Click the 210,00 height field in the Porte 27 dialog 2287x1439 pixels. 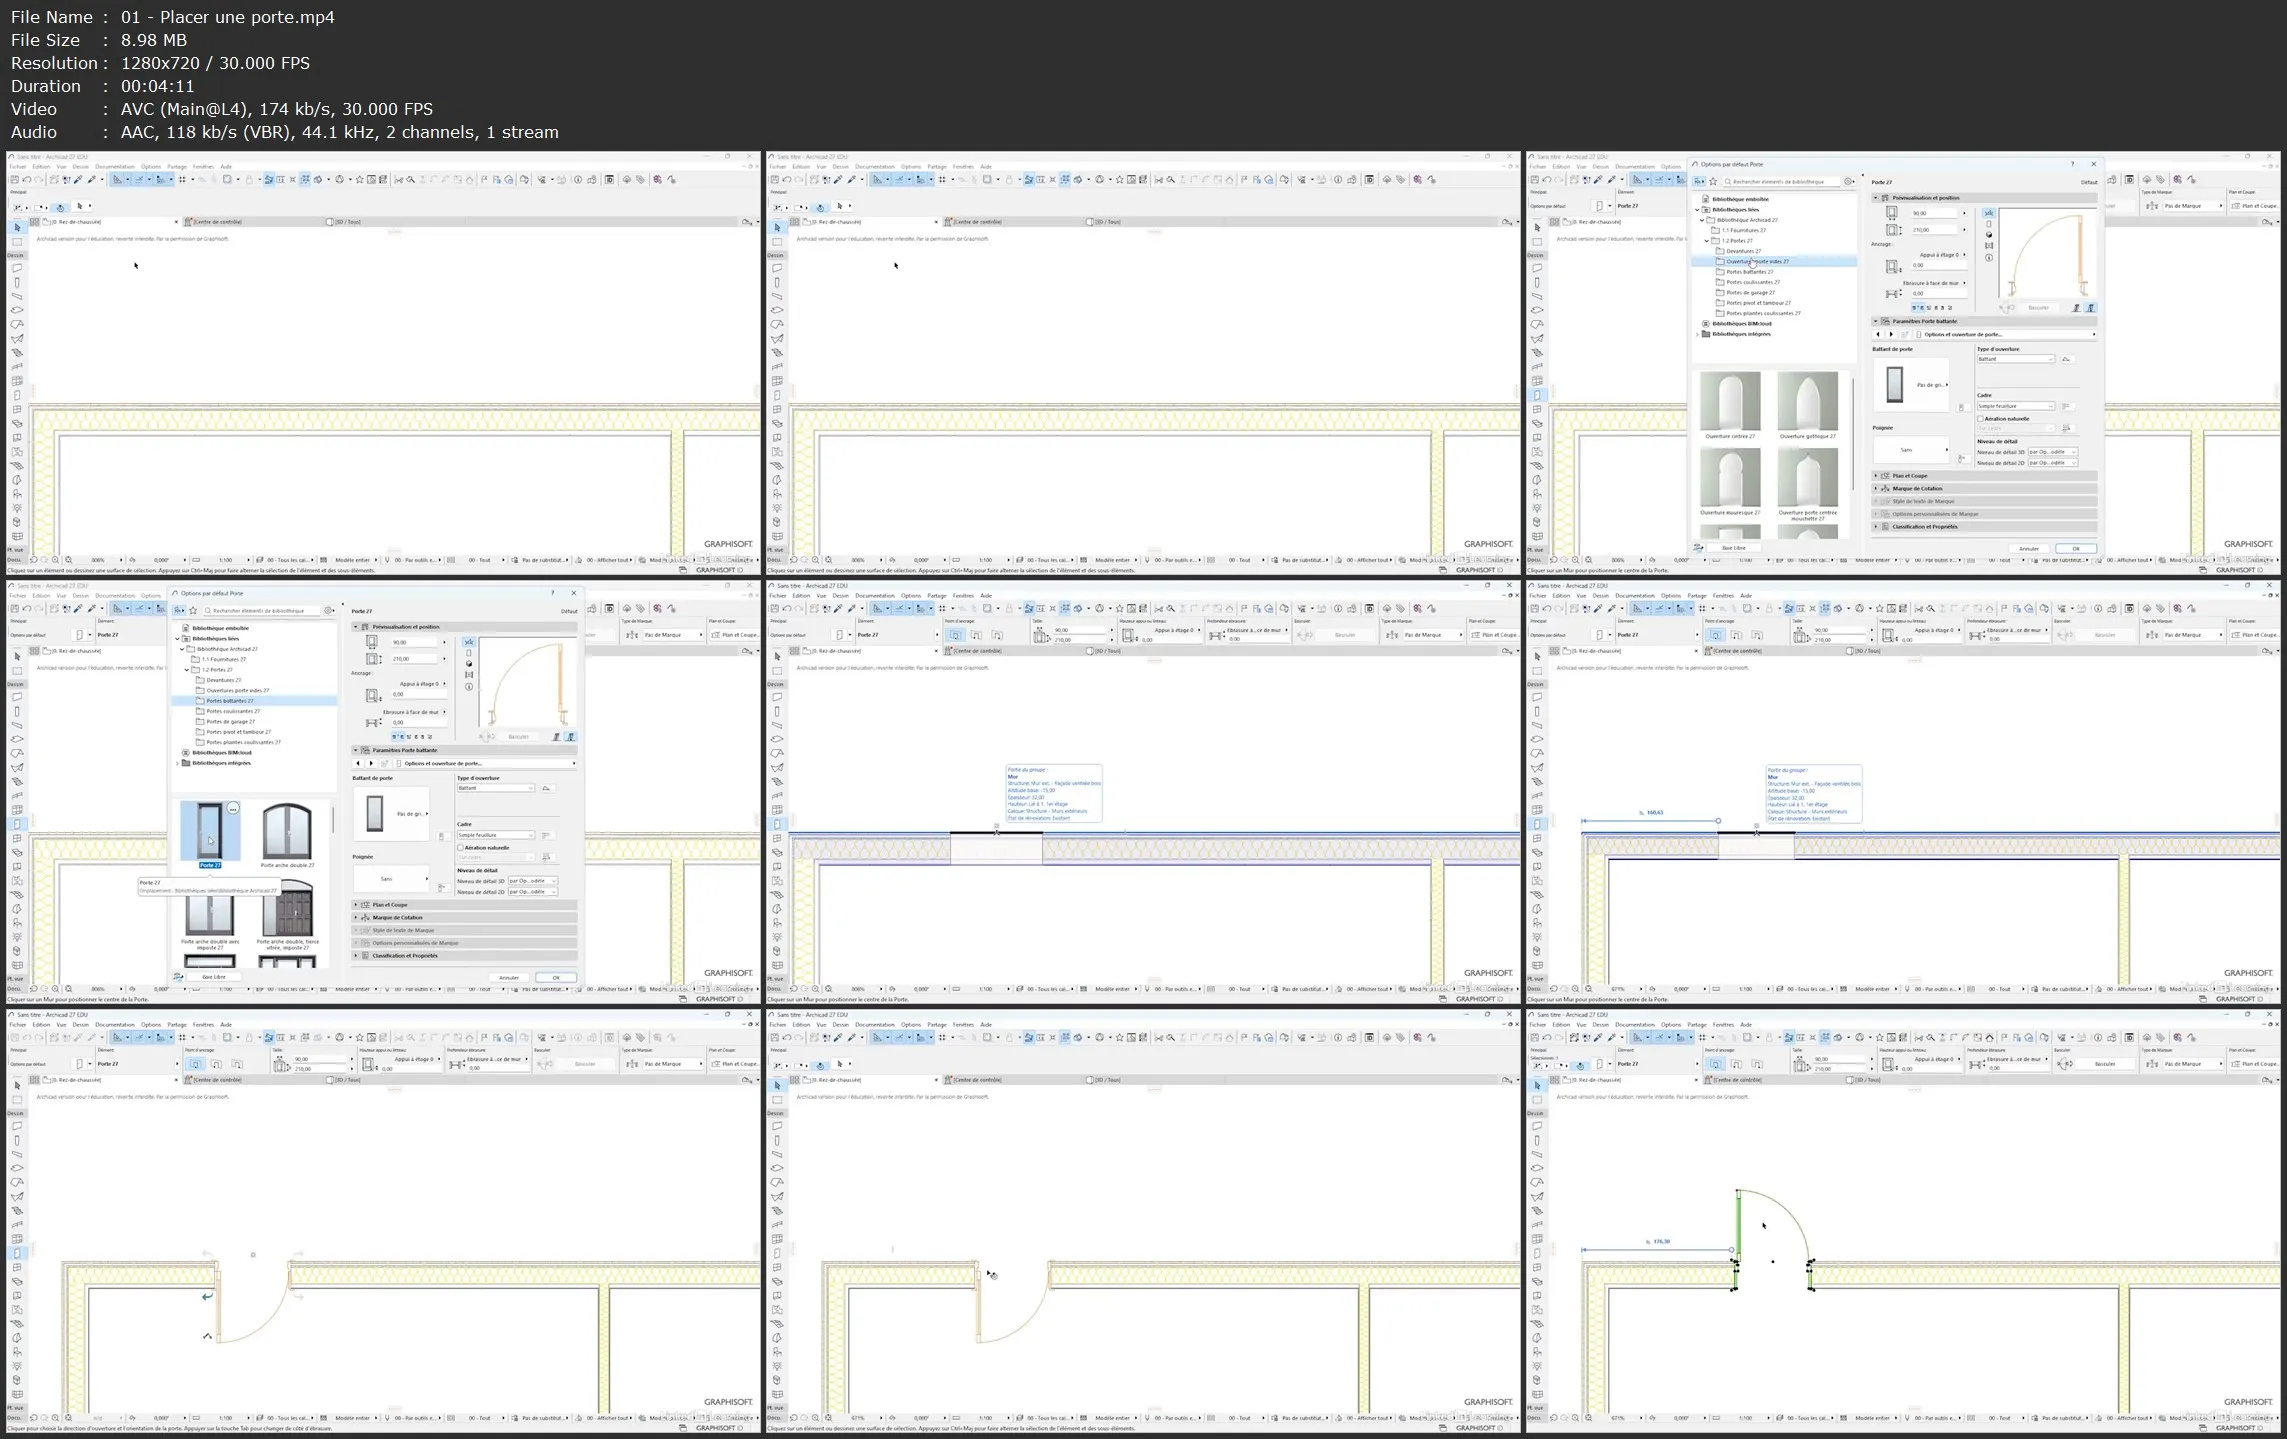[414, 659]
